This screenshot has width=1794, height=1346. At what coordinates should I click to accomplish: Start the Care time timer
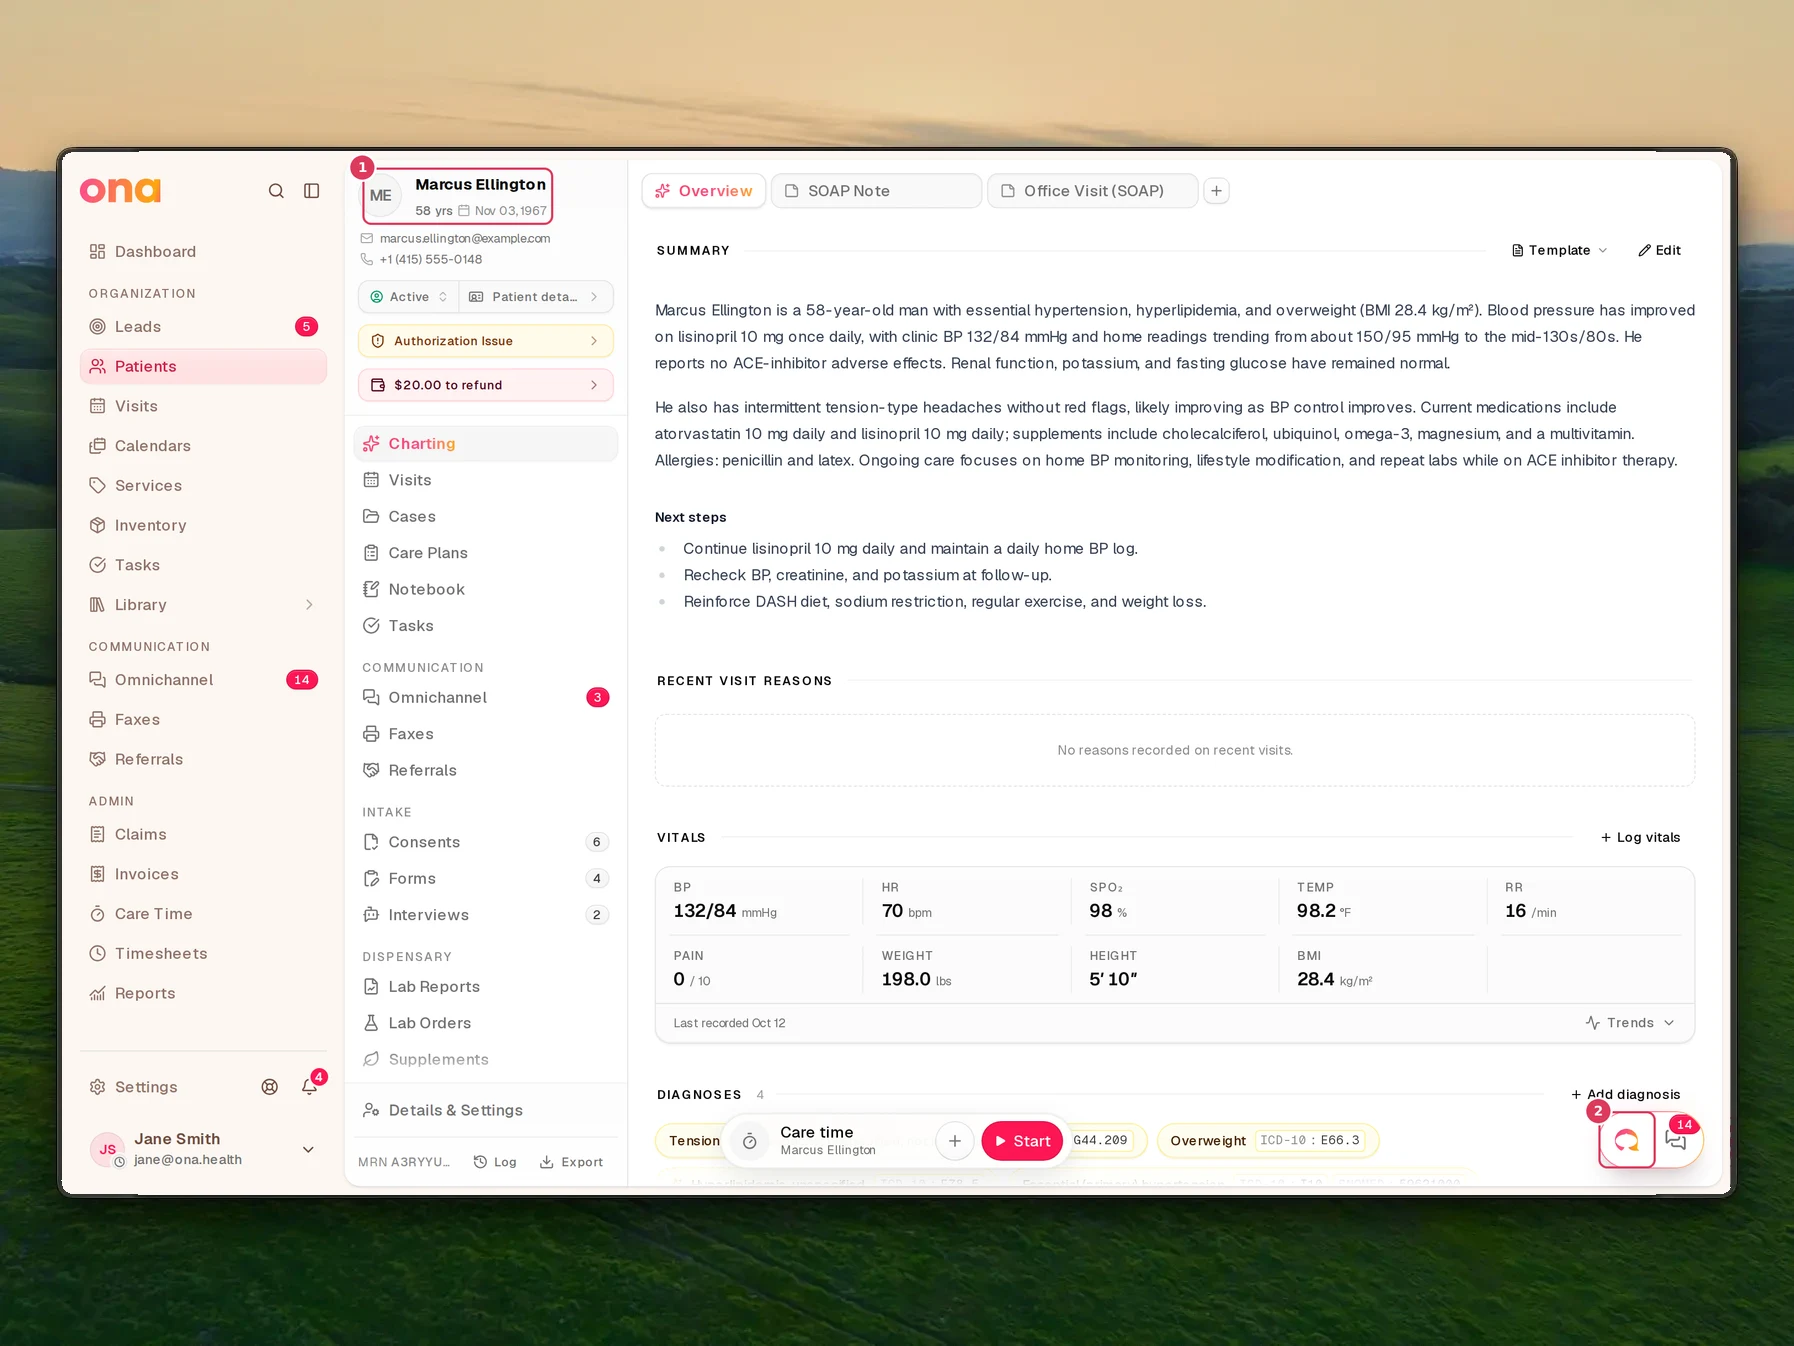[x=1022, y=1141]
